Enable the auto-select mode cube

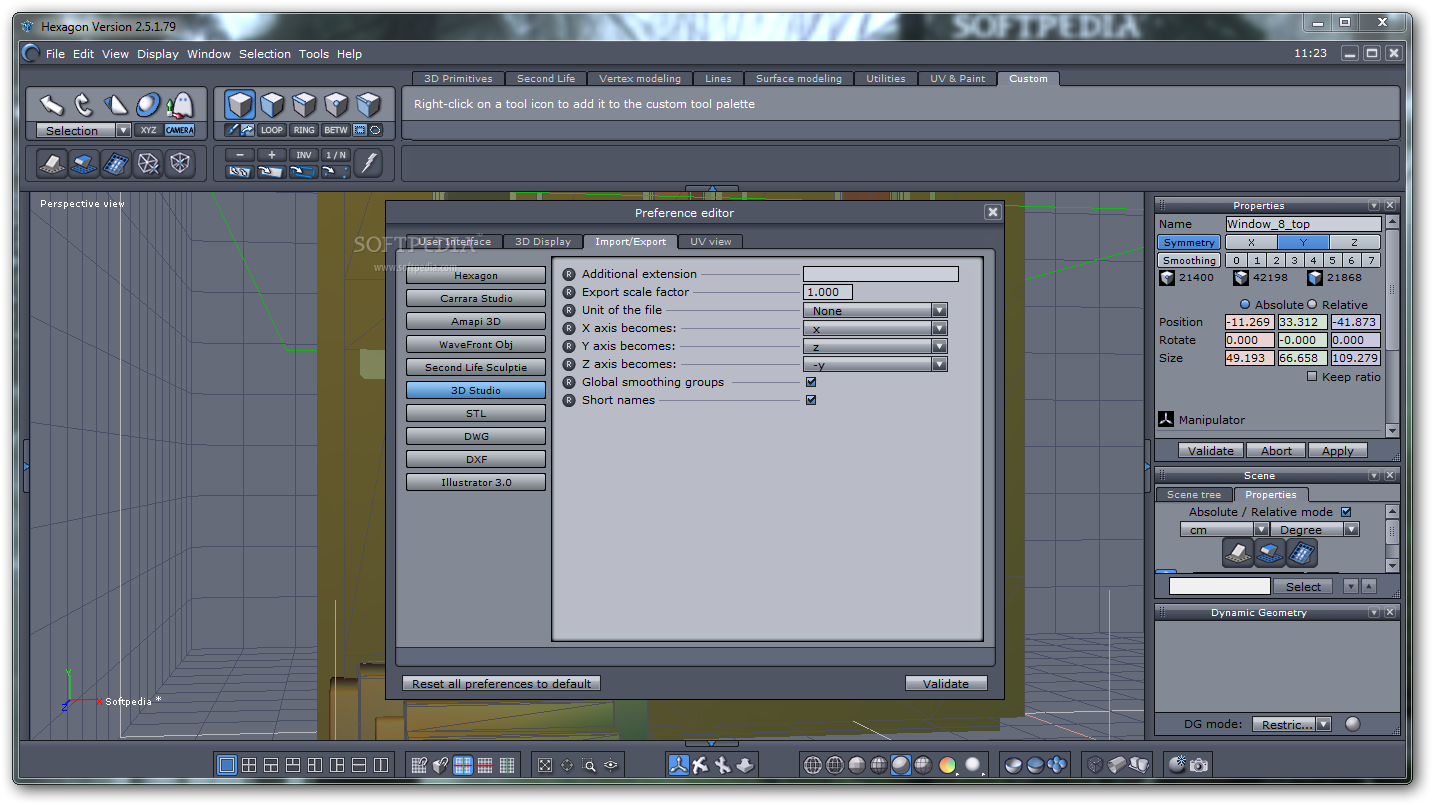(x=368, y=104)
